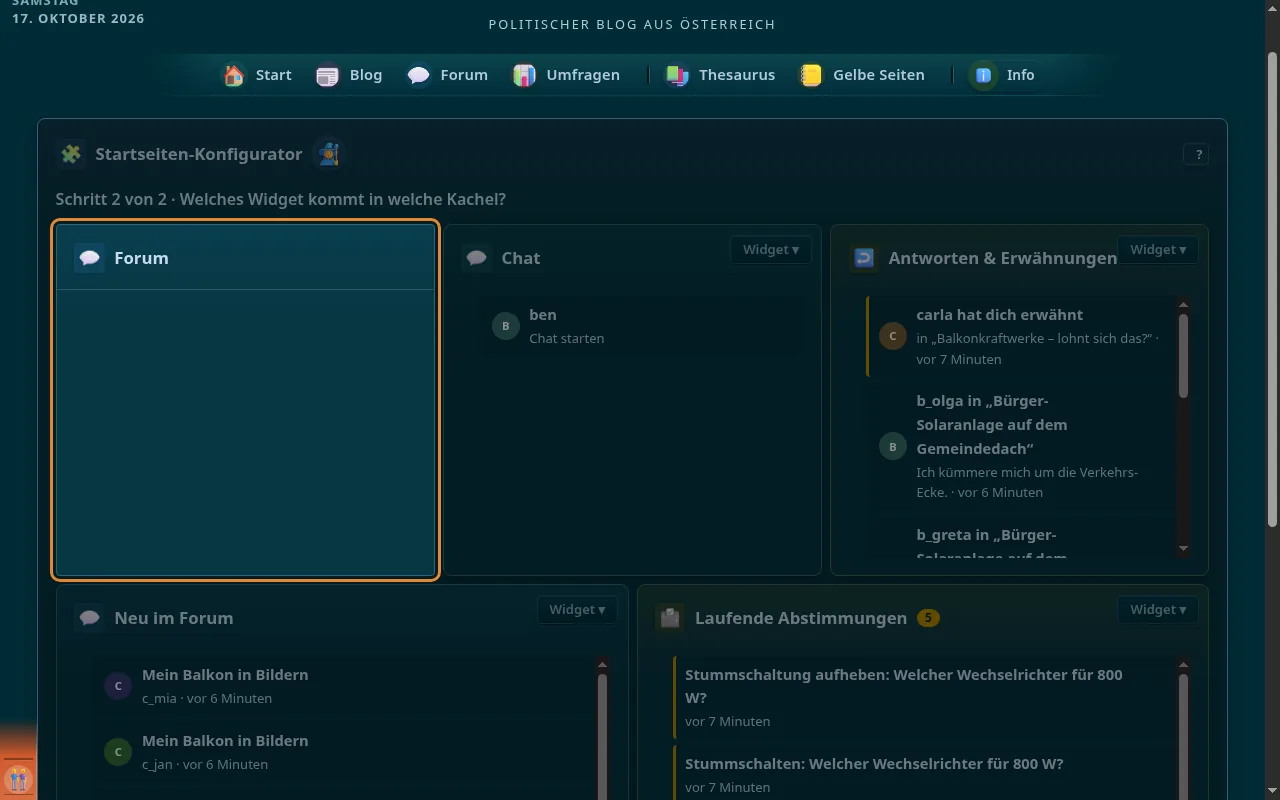Image resolution: width=1280 pixels, height=800 pixels.
Task: Click the 'Laufende Abstimmungen' tile title
Action: click(800, 618)
